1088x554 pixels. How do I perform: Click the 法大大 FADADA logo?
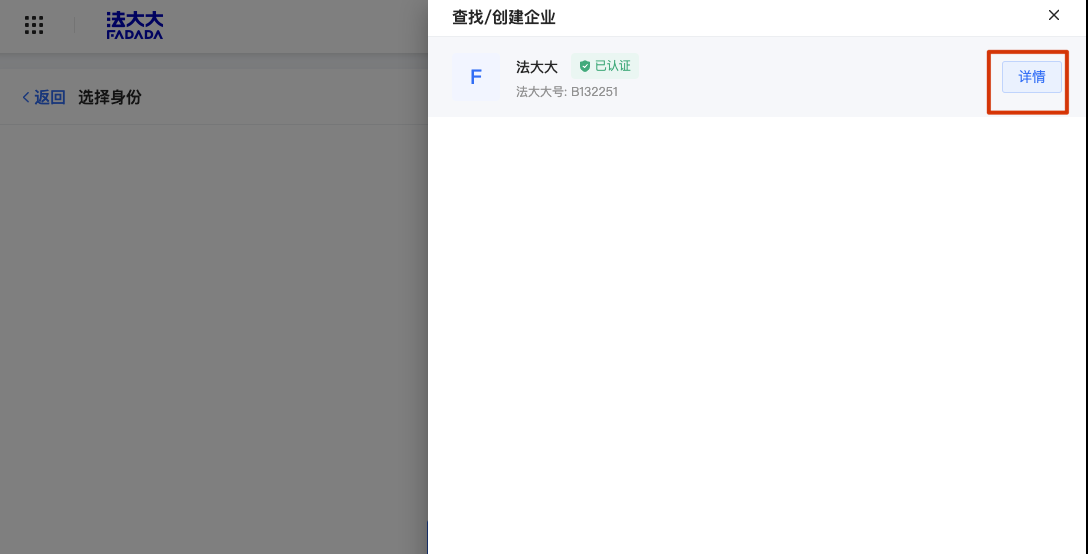point(135,25)
